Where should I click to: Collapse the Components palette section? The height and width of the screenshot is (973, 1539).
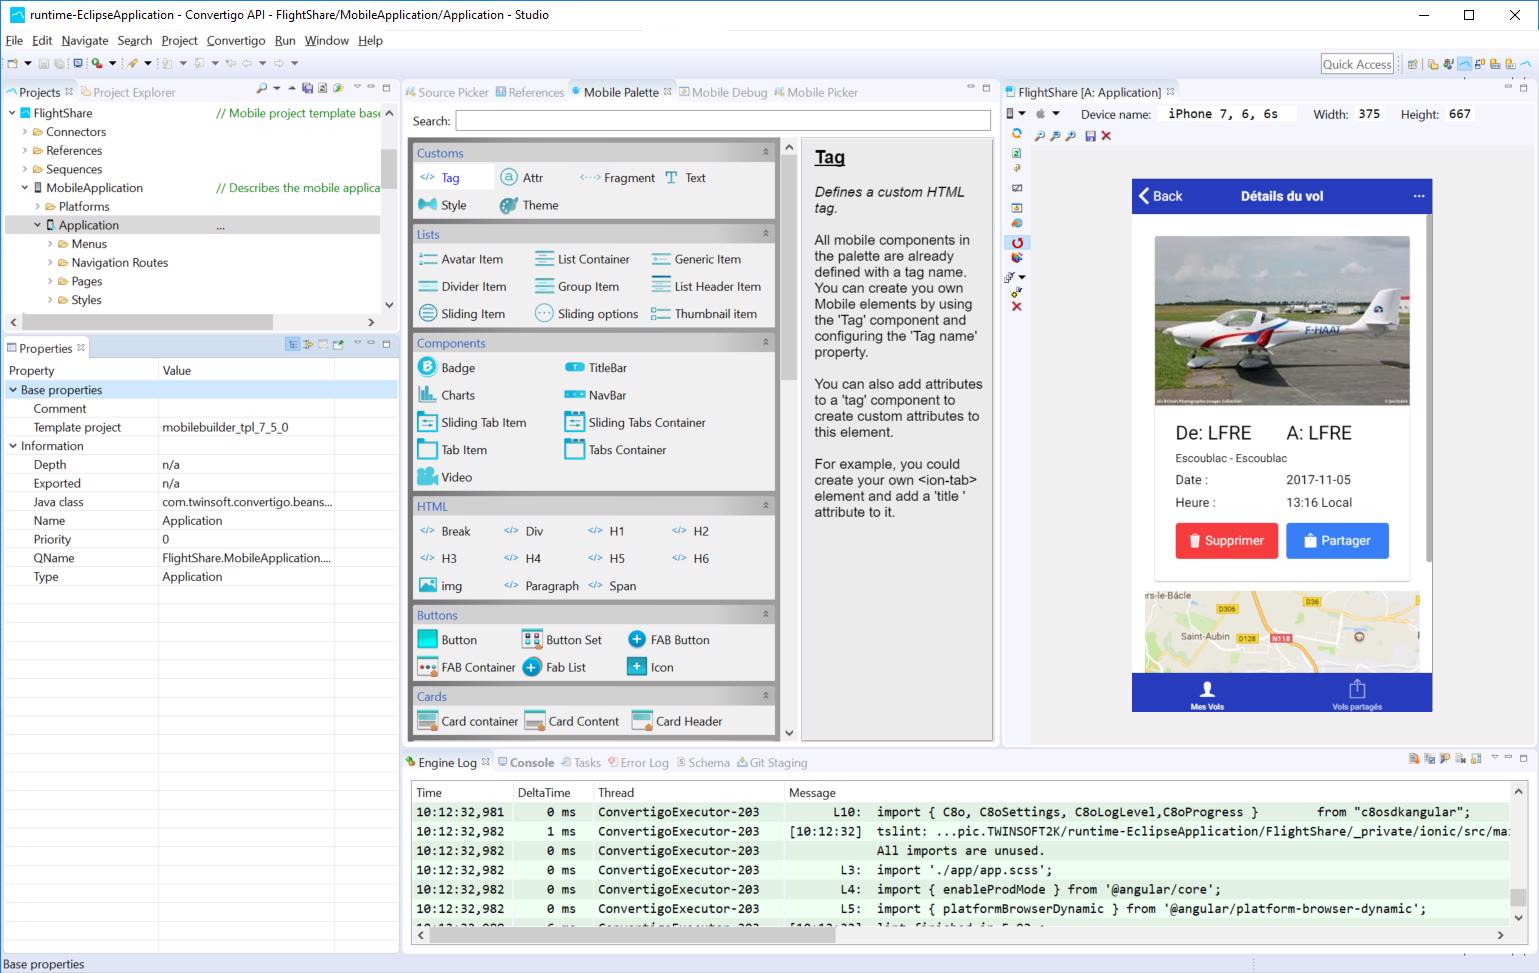click(766, 342)
